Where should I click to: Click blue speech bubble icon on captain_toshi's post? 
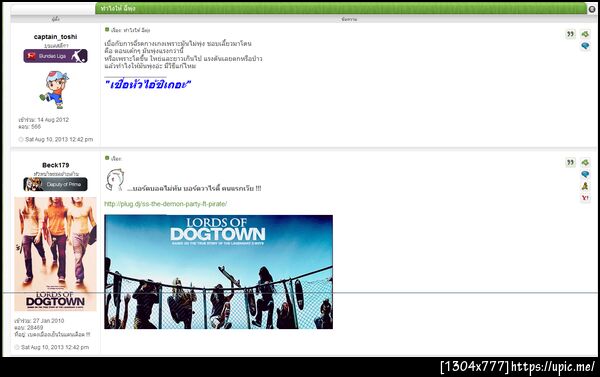(585, 46)
